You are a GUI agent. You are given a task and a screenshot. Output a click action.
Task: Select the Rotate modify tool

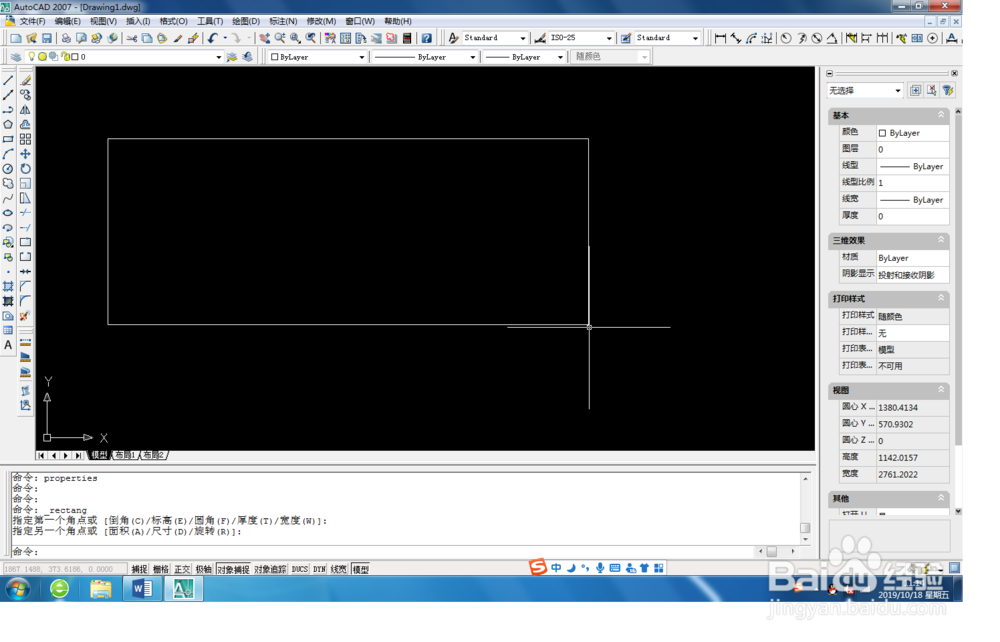click(26, 169)
